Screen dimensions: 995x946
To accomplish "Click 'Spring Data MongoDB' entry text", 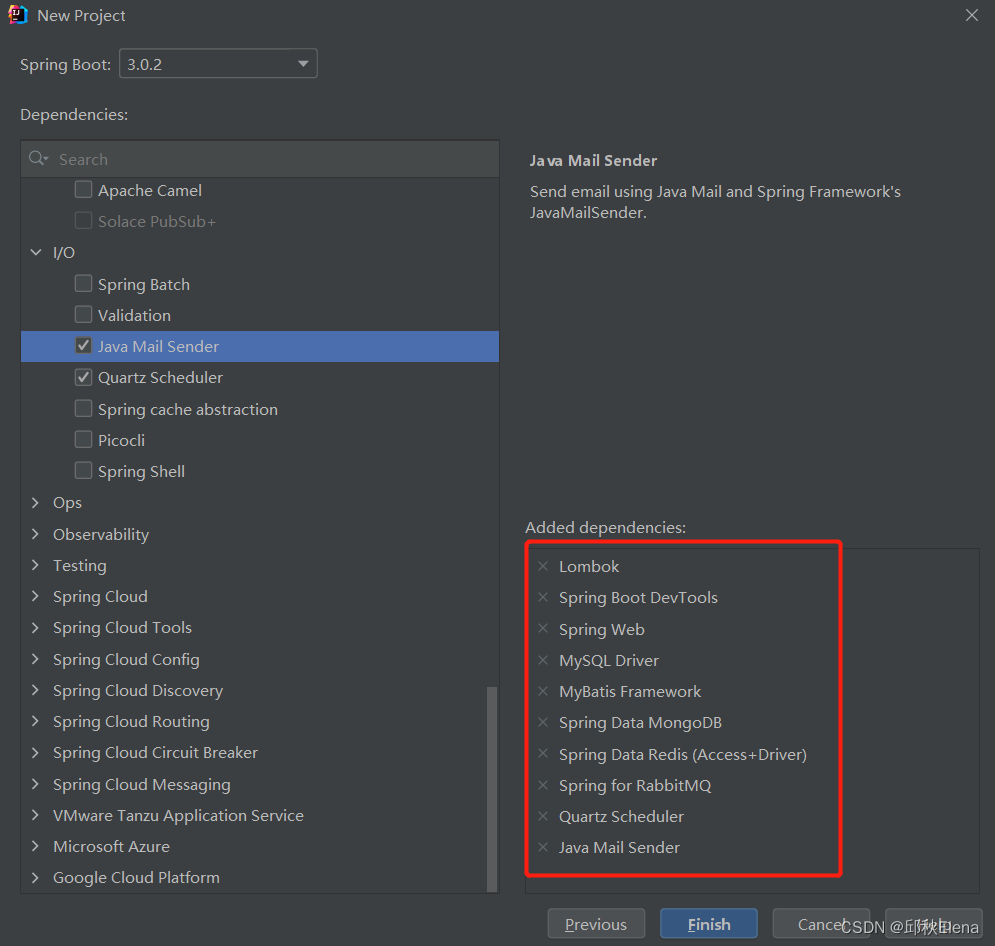I will (640, 723).
